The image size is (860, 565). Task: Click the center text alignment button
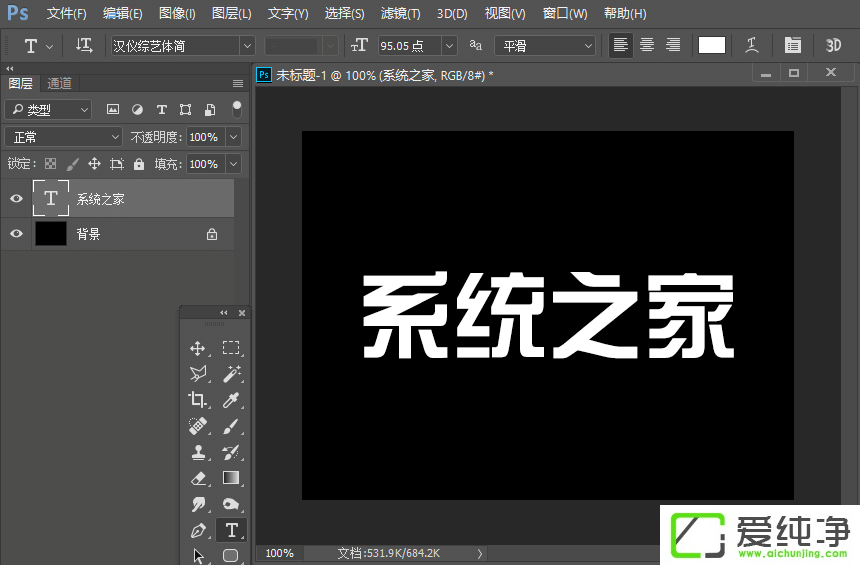tap(647, 45)
